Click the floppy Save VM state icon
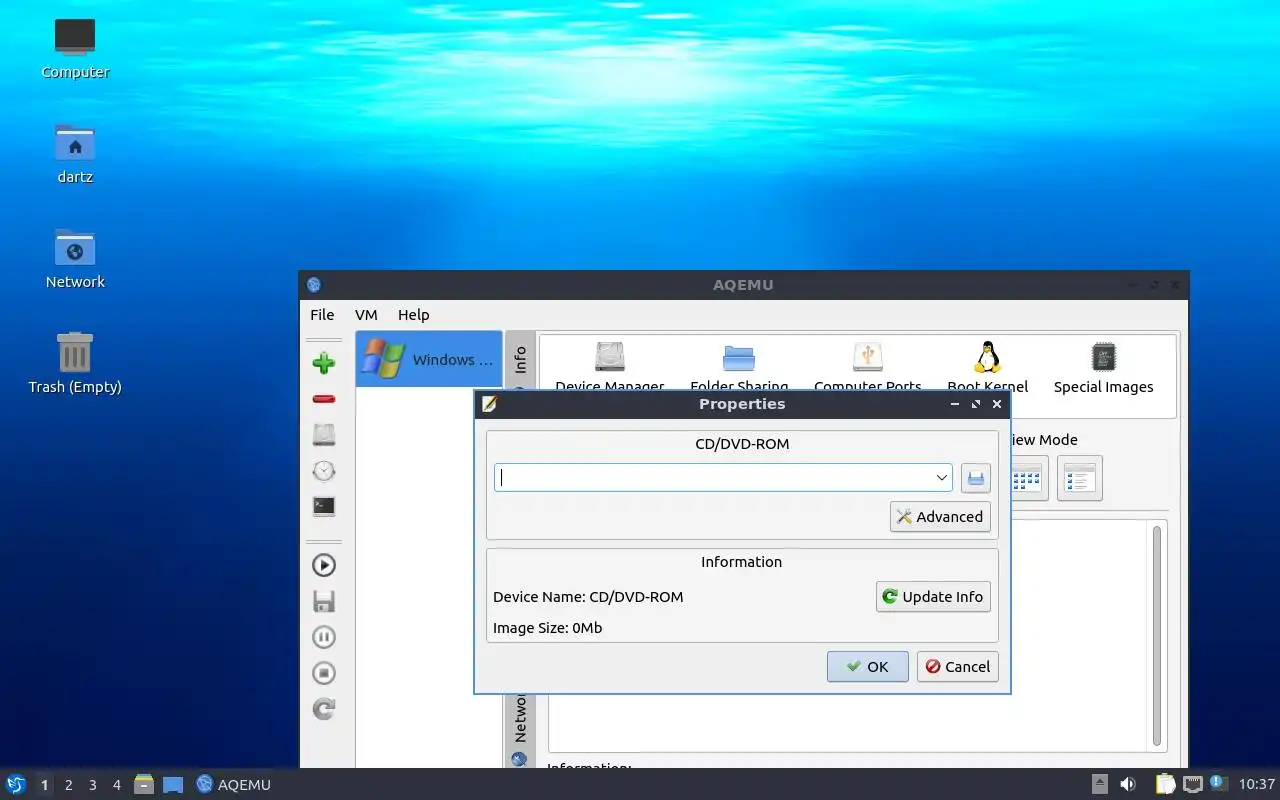 click(x=323, y=601)
